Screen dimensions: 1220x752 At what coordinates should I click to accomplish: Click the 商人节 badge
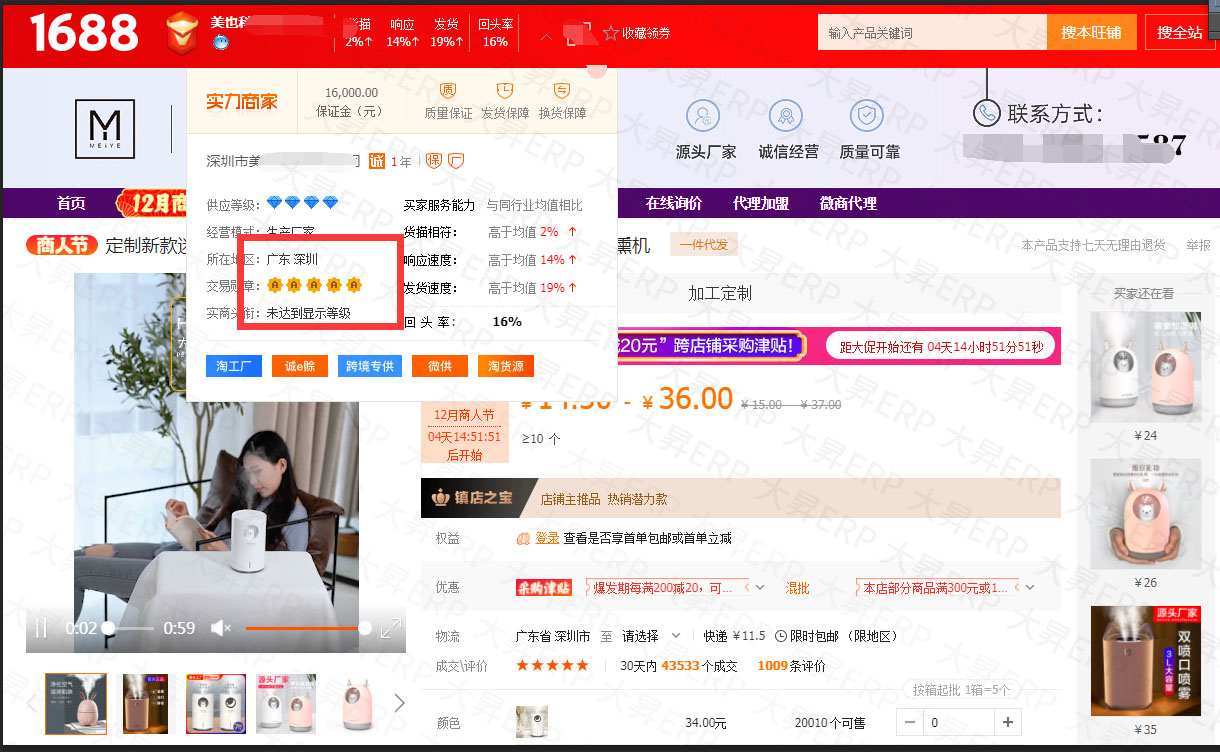pyautogui.click(x=62, y=245)
